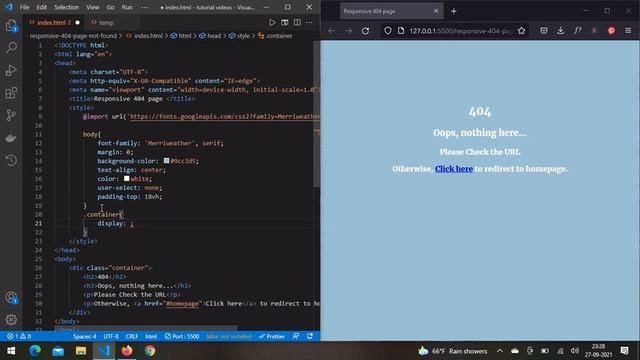Open the feedback icon in status bar

coord(296,336)
